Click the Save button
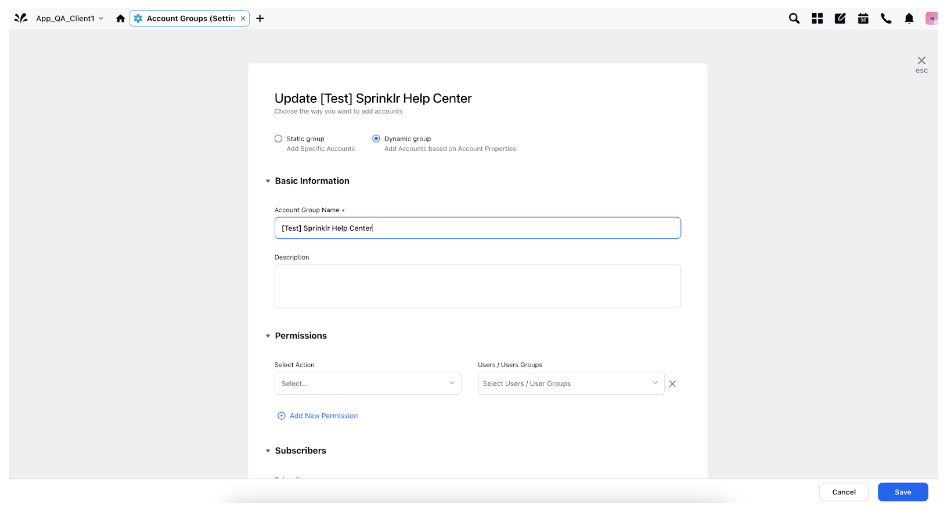The height and width of the screenshot is (520, 950). [x=903, y=492]
